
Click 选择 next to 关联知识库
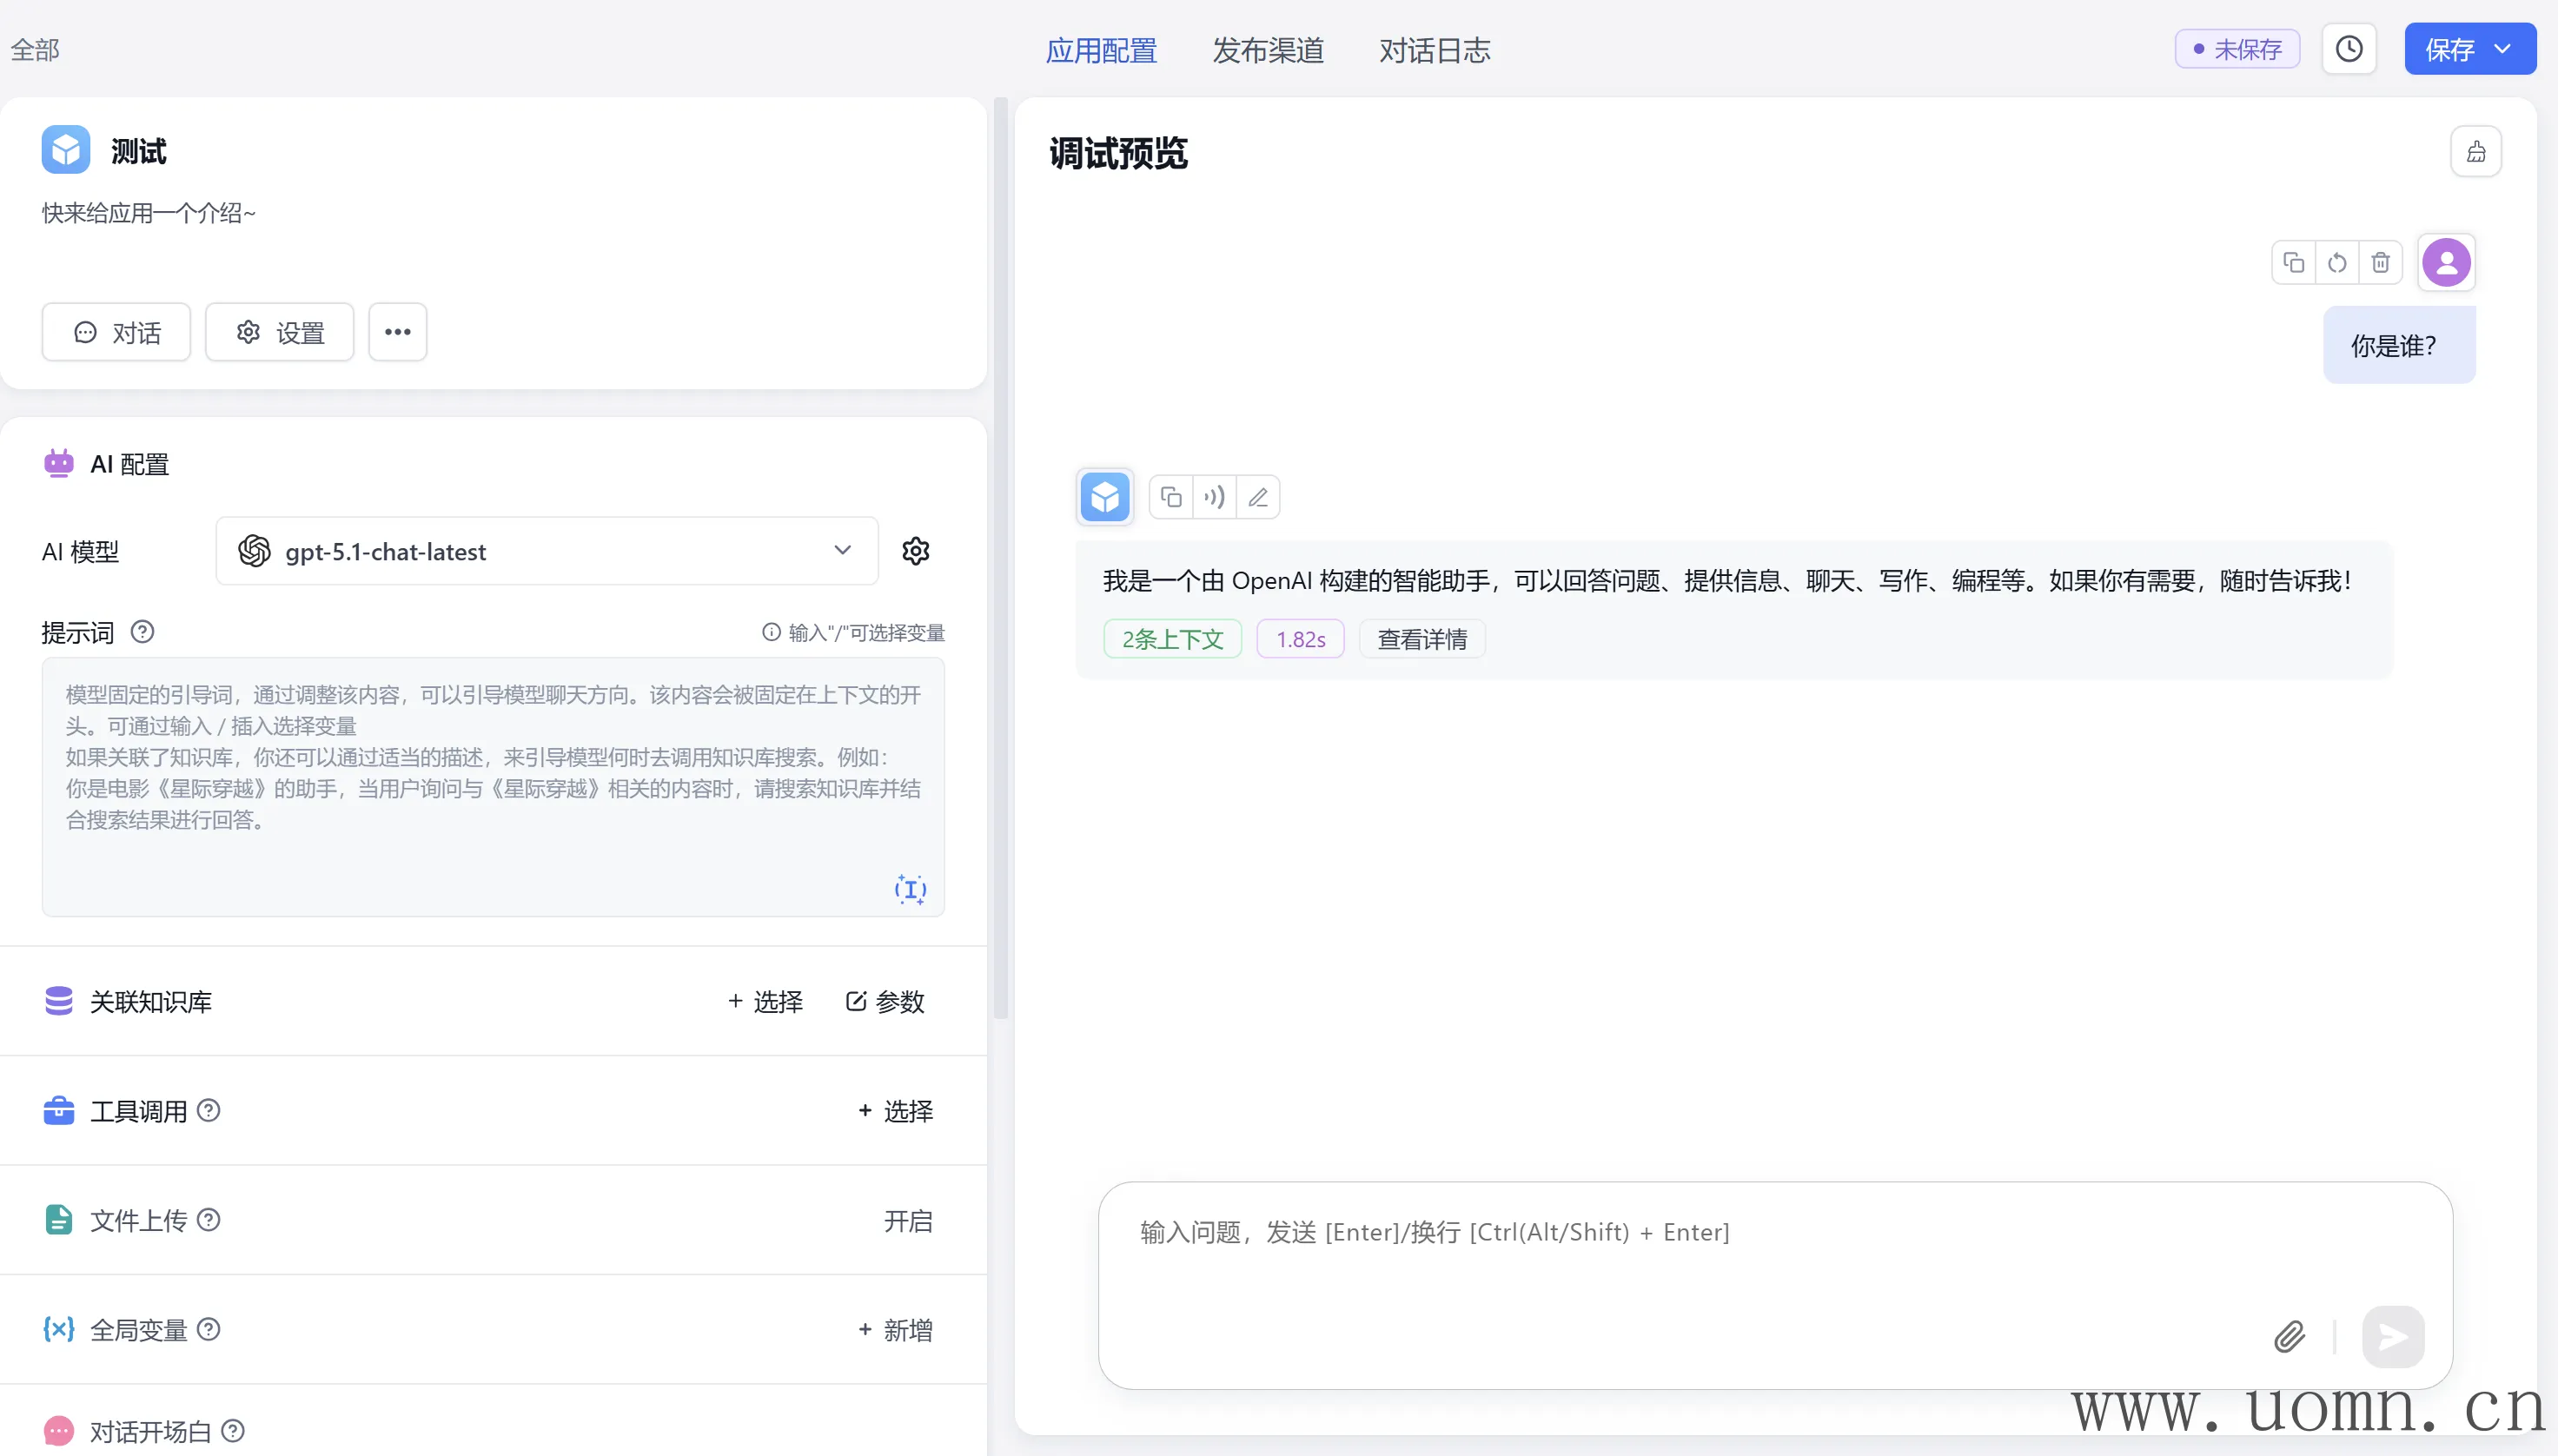click(765, 1002)
